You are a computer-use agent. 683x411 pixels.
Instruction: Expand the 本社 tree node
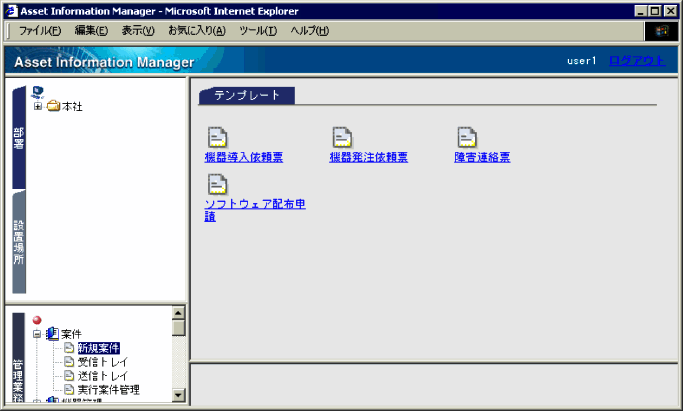click(37, 106)
